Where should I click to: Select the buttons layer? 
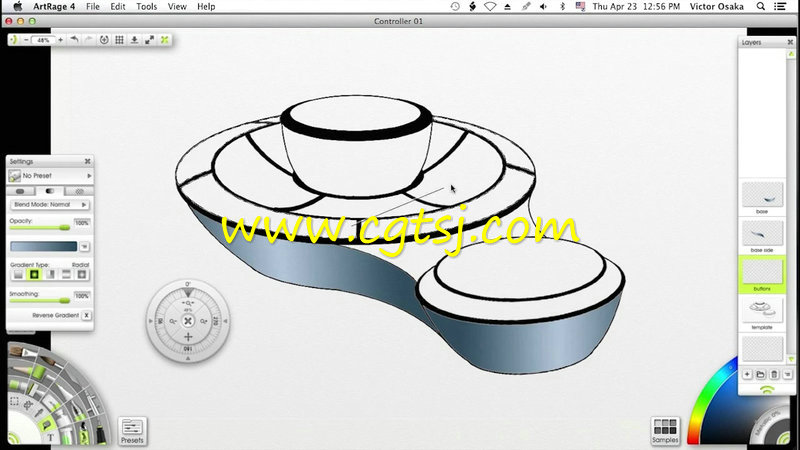point(762,274)
